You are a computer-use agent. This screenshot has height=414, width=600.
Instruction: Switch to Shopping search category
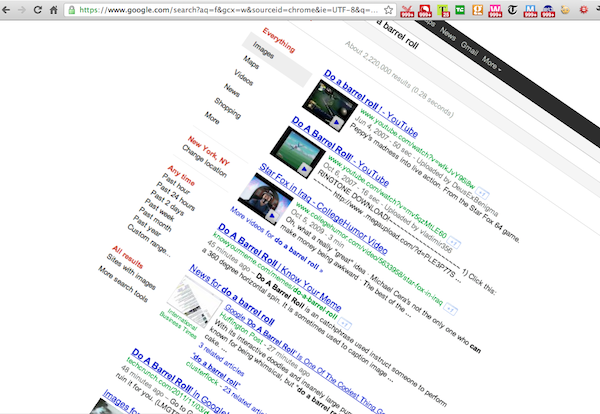(x=228, y=108)
